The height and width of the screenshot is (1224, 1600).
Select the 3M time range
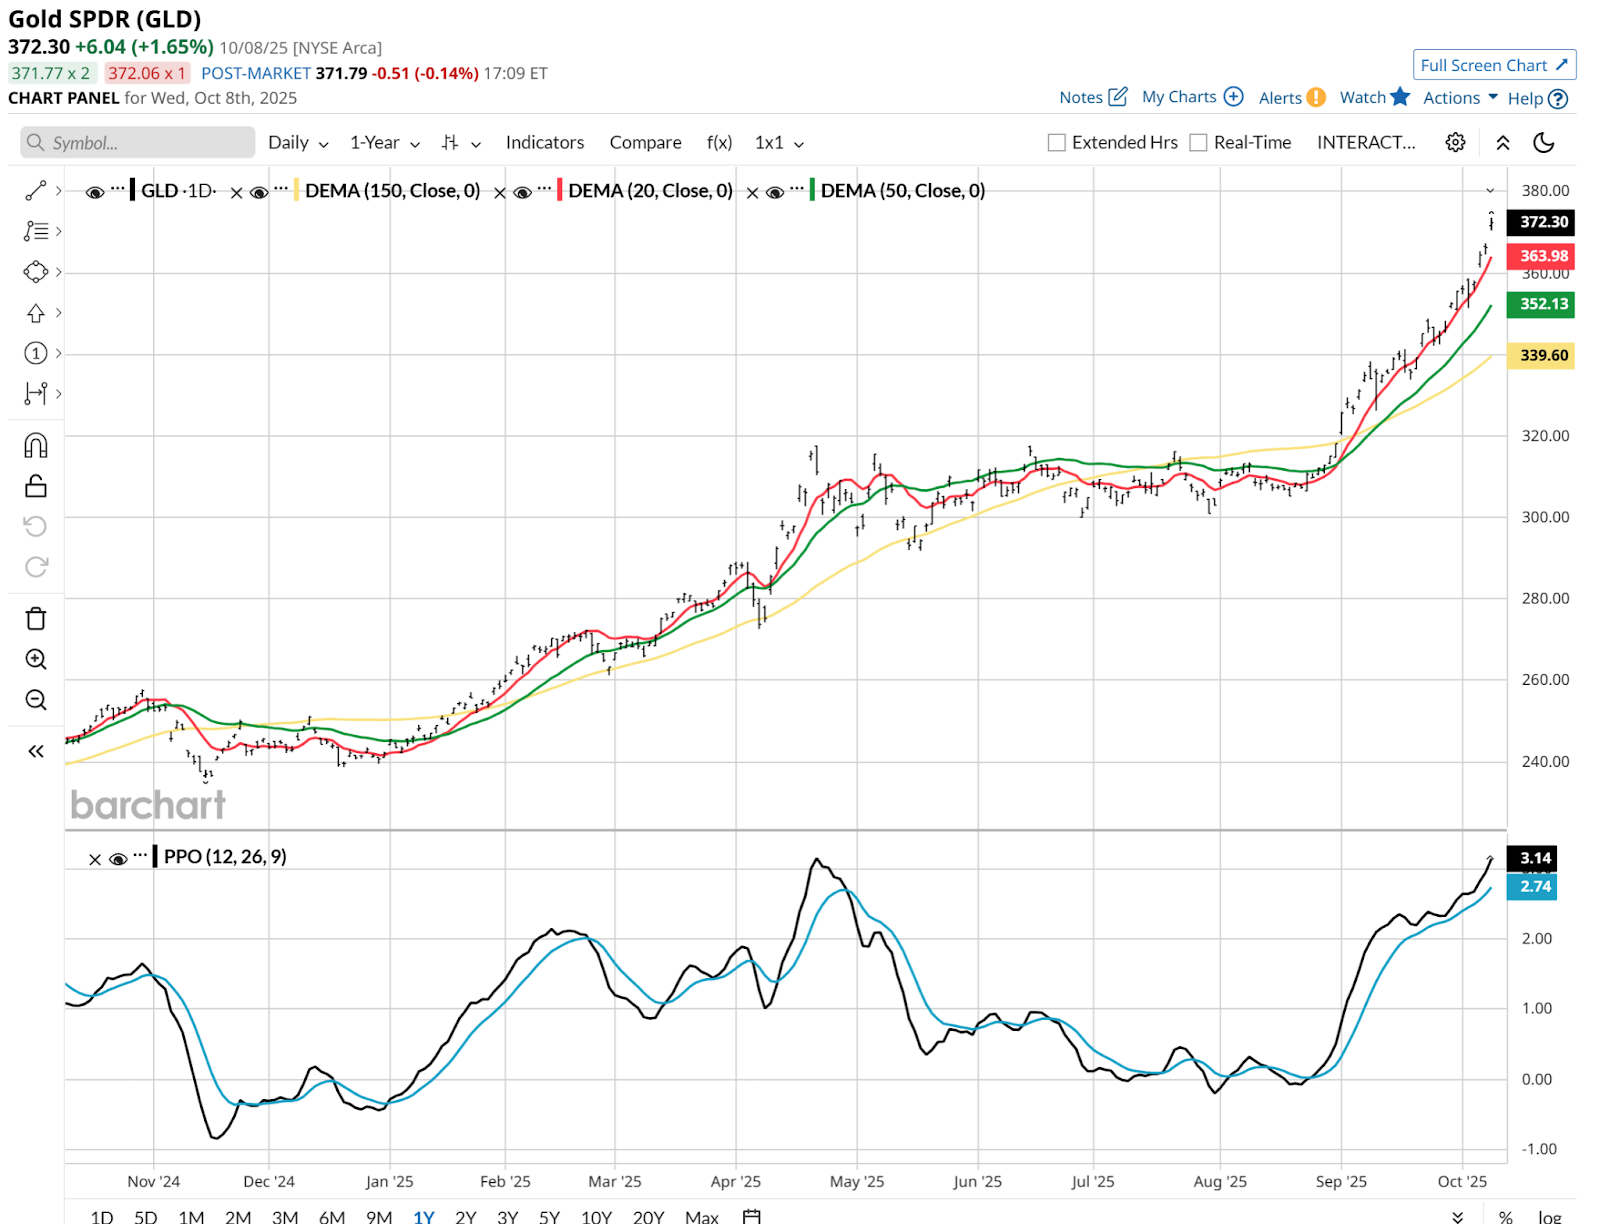click(x=285, y=1216)
